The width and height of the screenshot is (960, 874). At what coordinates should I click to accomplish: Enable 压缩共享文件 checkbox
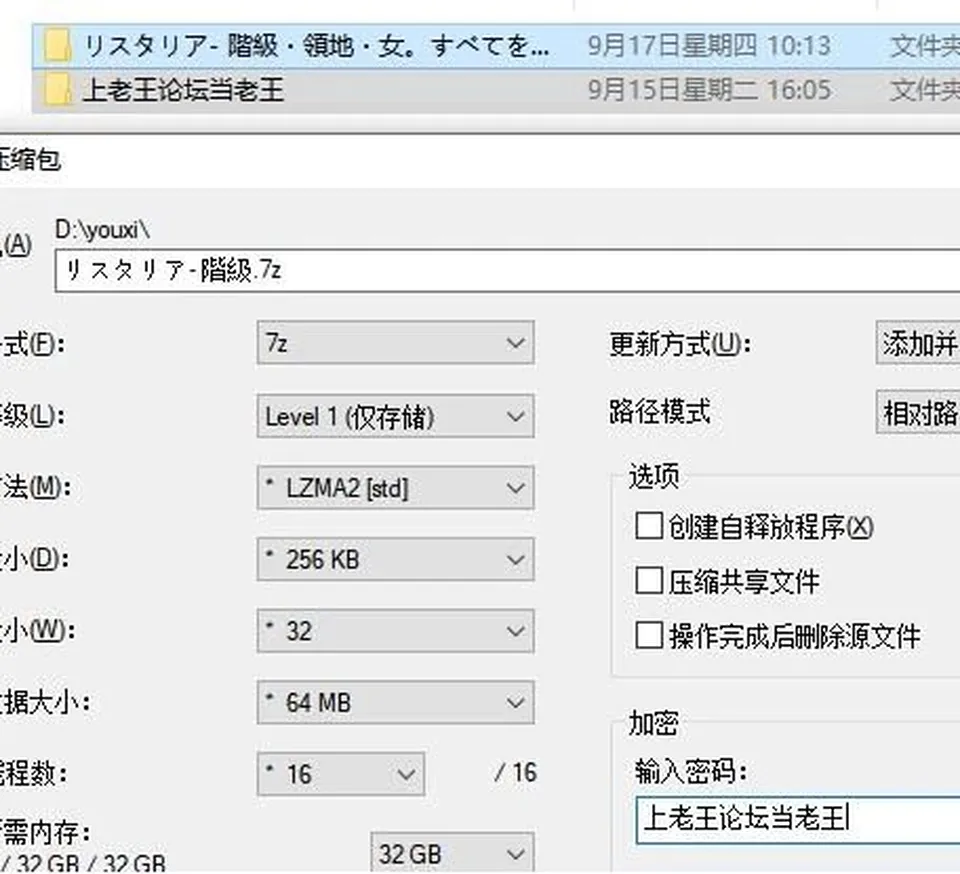(649, 580)
